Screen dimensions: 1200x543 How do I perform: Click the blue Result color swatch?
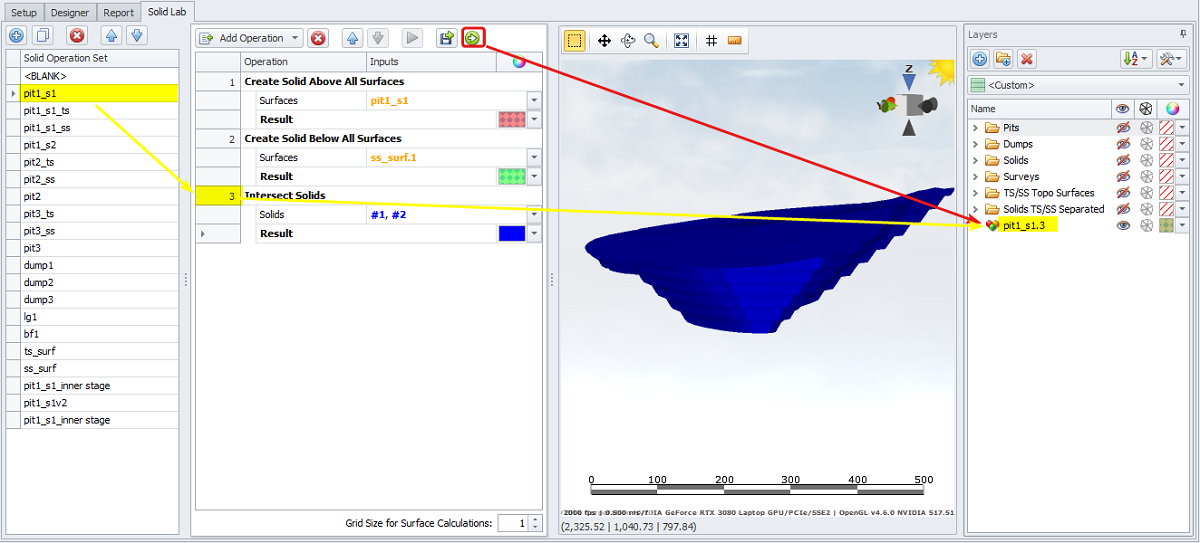coord(512,233)
